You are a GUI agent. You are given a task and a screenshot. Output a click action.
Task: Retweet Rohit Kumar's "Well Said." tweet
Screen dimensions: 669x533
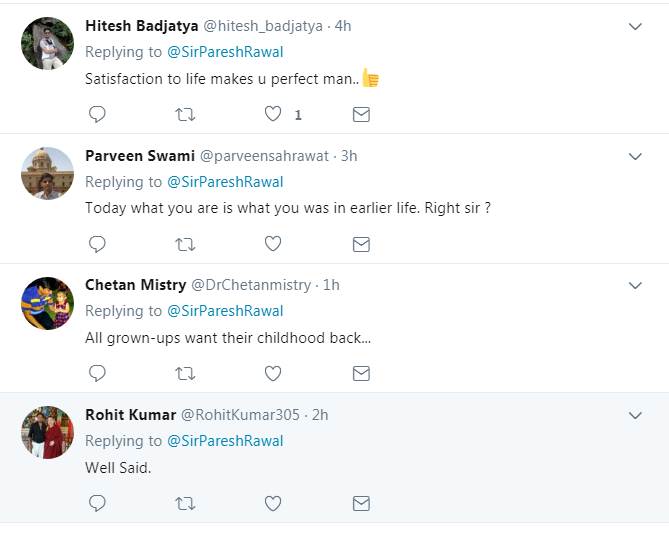tap(185, 503)
